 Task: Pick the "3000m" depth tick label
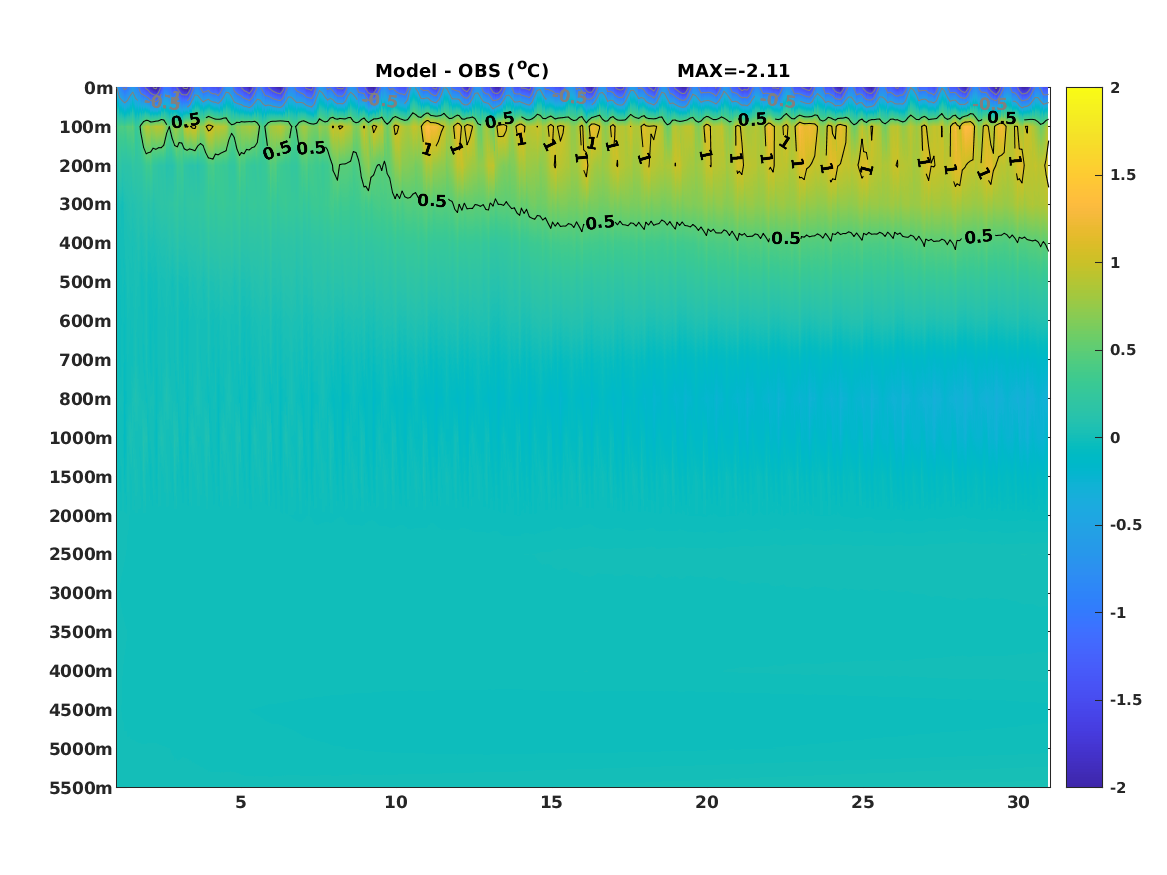pyautogui.click(x=80, y=593)
